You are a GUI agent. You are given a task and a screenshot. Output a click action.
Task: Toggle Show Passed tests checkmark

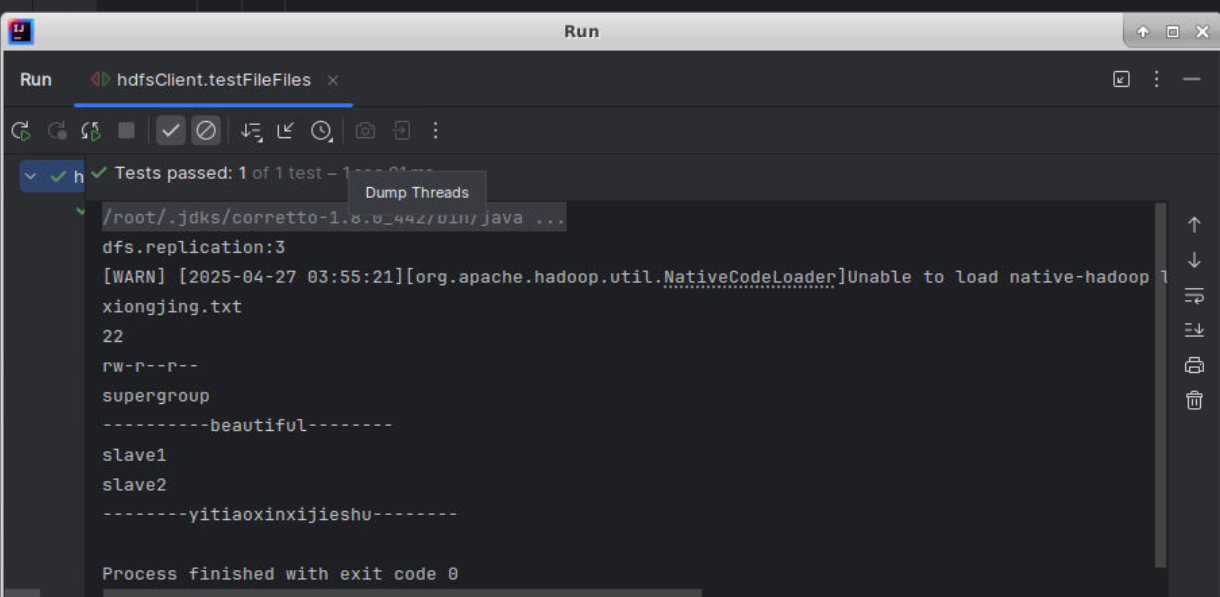tap(170, 130)
